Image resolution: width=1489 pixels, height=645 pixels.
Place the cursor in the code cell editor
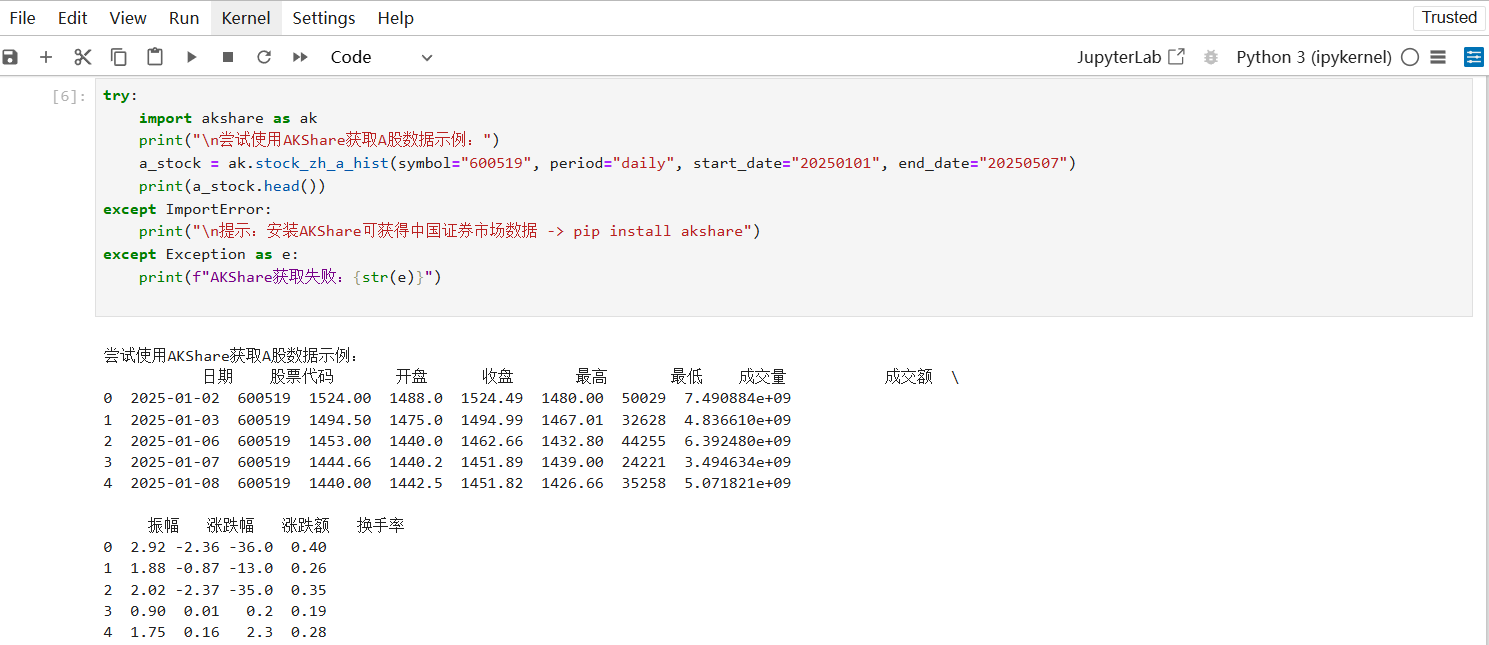tap(783, 197)
